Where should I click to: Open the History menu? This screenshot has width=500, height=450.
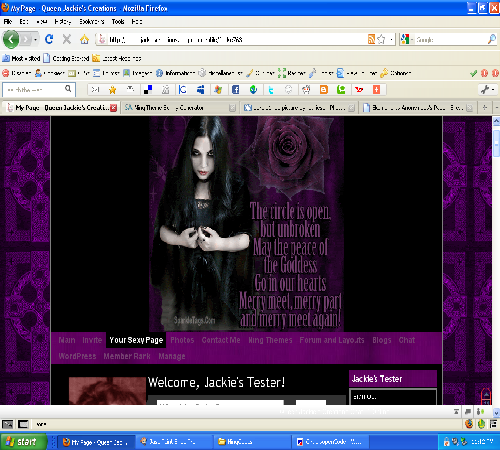[63, 22]
